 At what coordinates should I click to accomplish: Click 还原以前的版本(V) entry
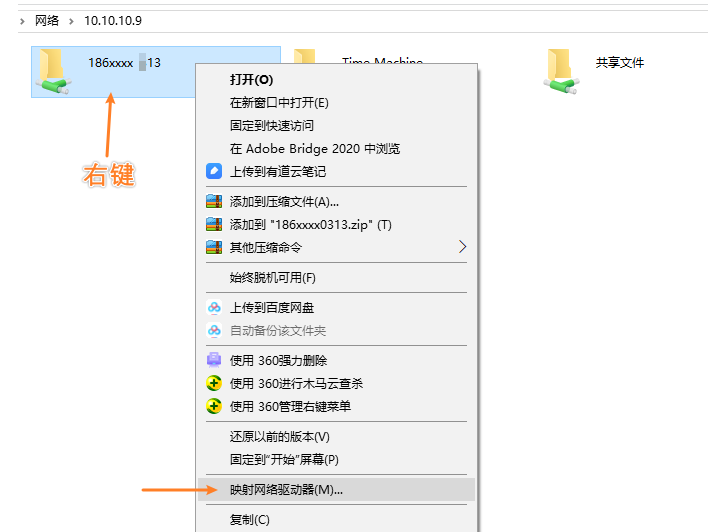(279, 437)
